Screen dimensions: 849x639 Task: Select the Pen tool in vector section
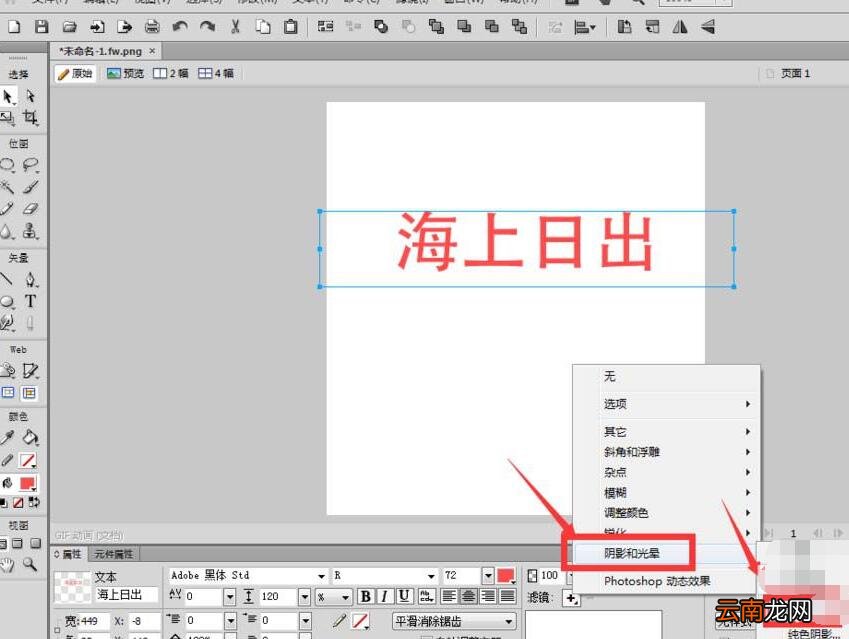30,279
